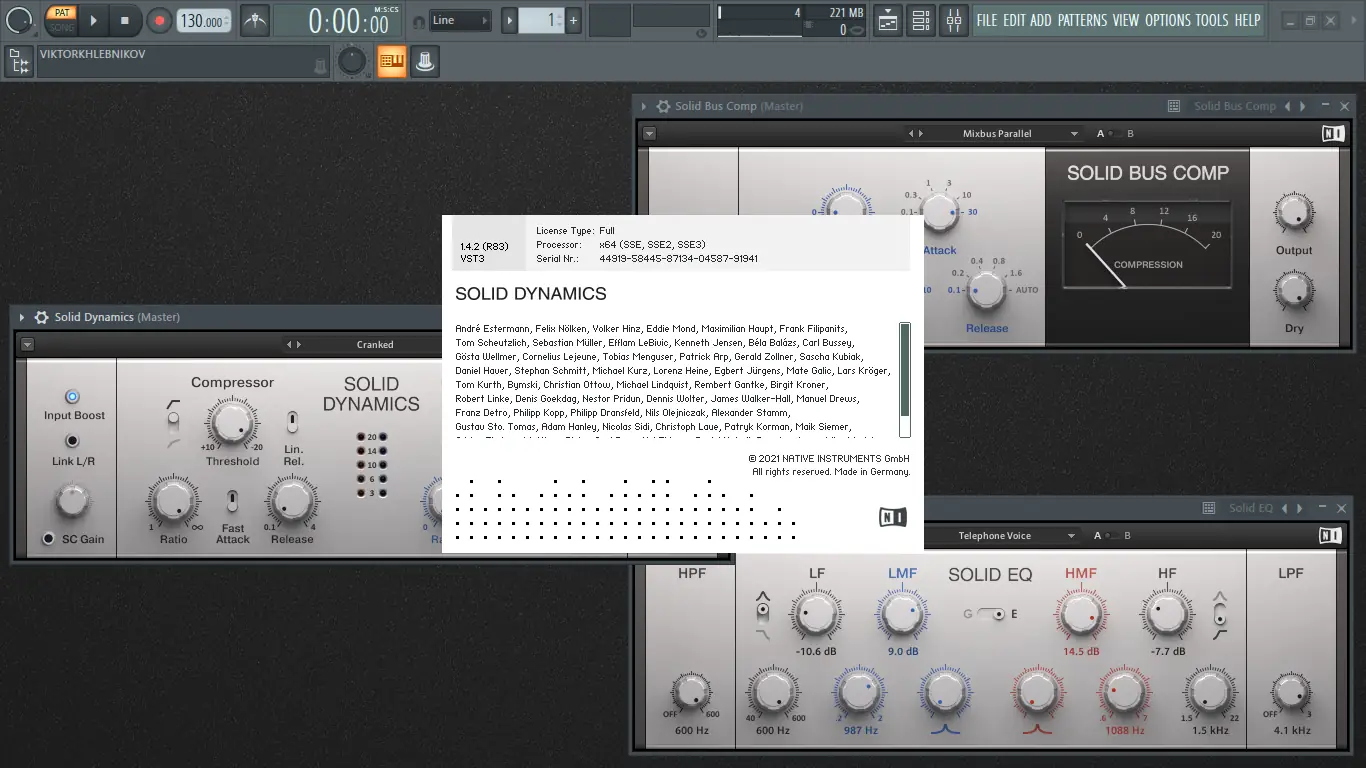Click the Solid Bus Comp header menu dropdown

pos(649,133)
